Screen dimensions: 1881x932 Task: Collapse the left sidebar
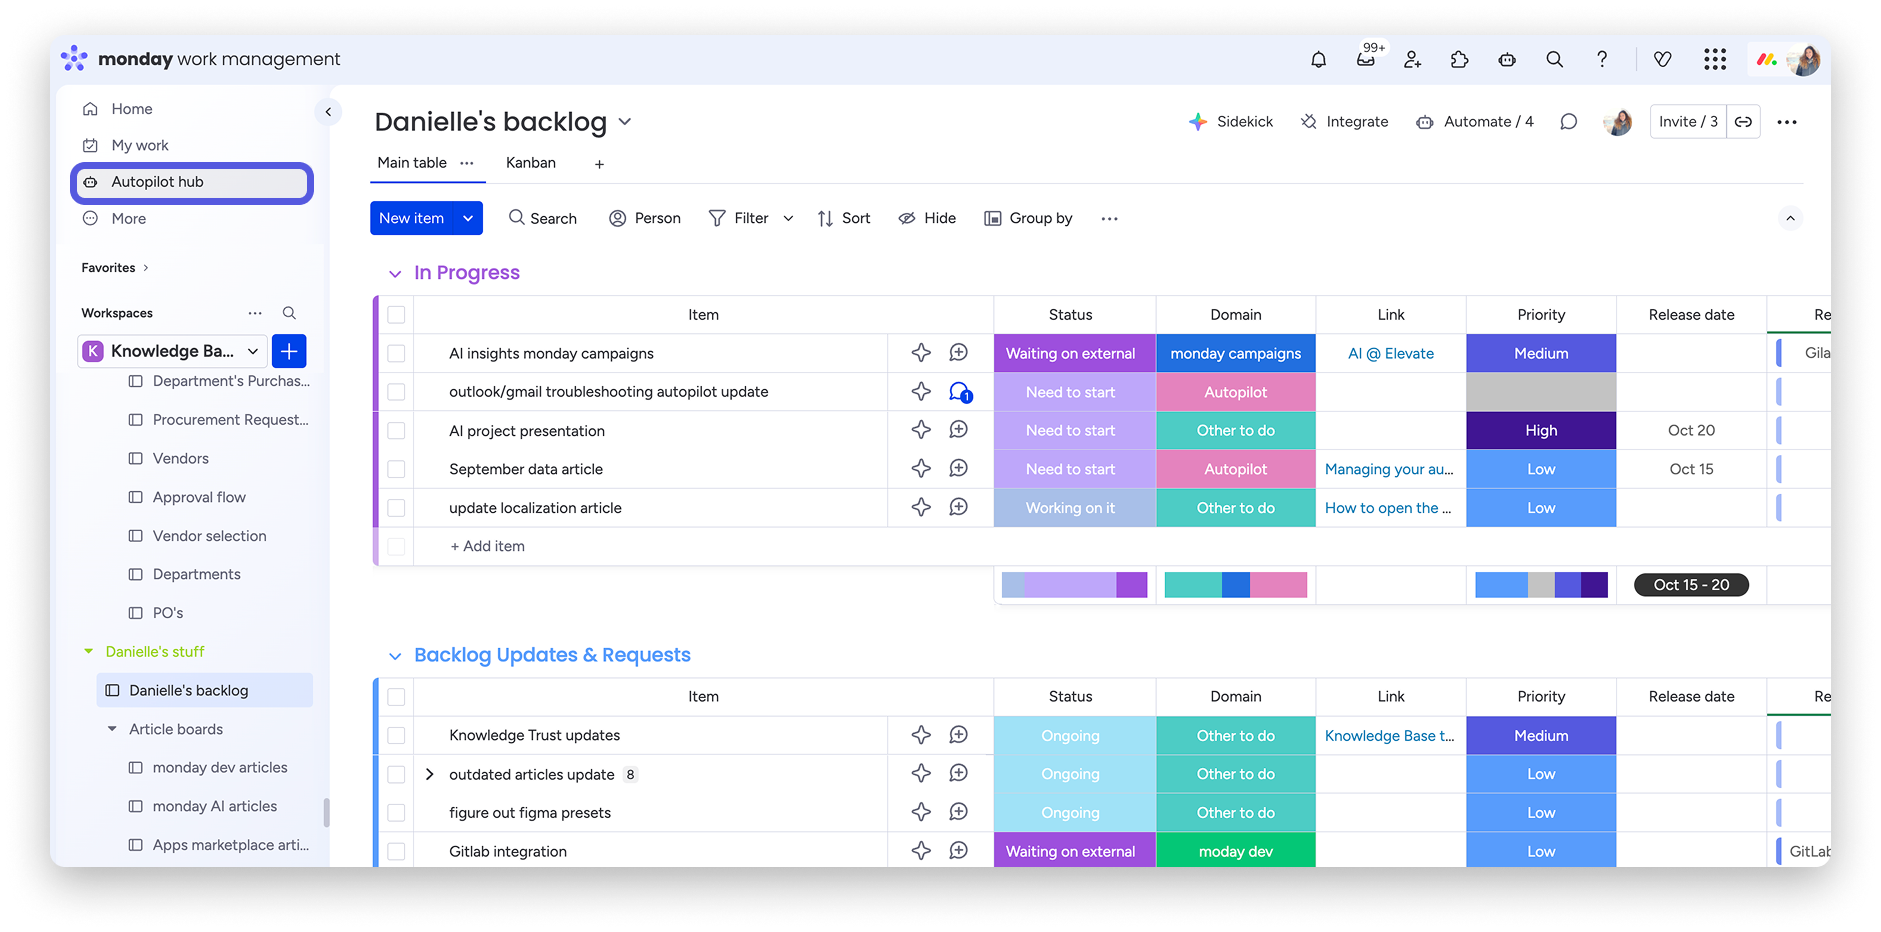click(x=328, y=112)
